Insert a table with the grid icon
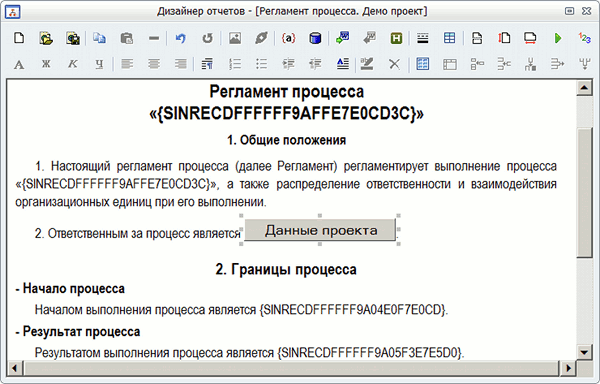The image size is (600, 384). click(x=450, y=38)
